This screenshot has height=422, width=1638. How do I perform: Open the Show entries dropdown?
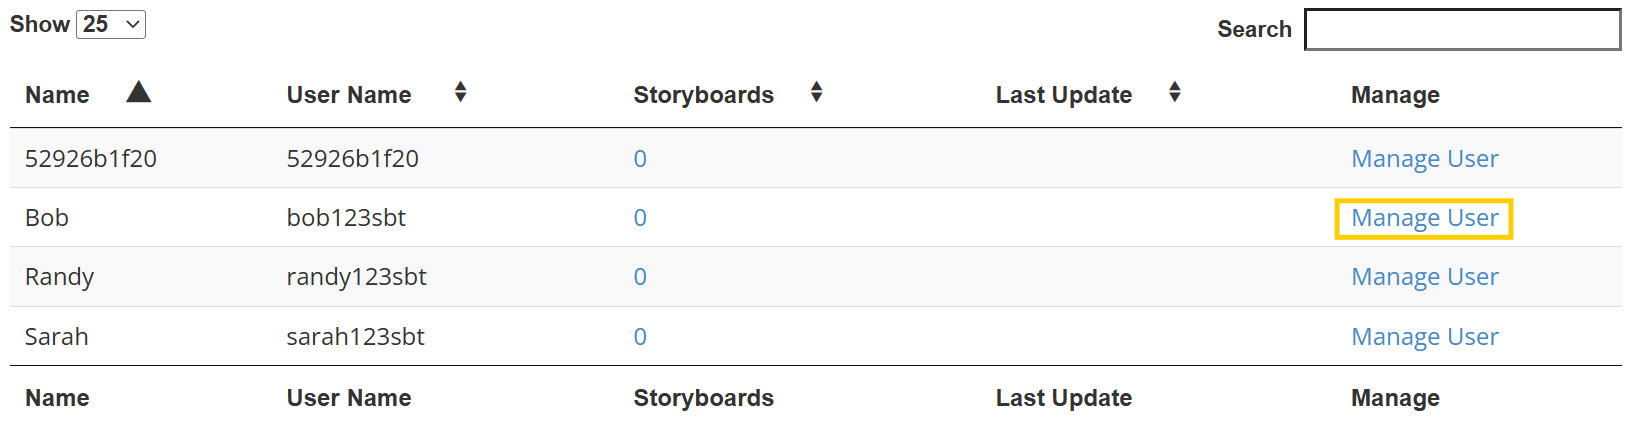(111, 24)
